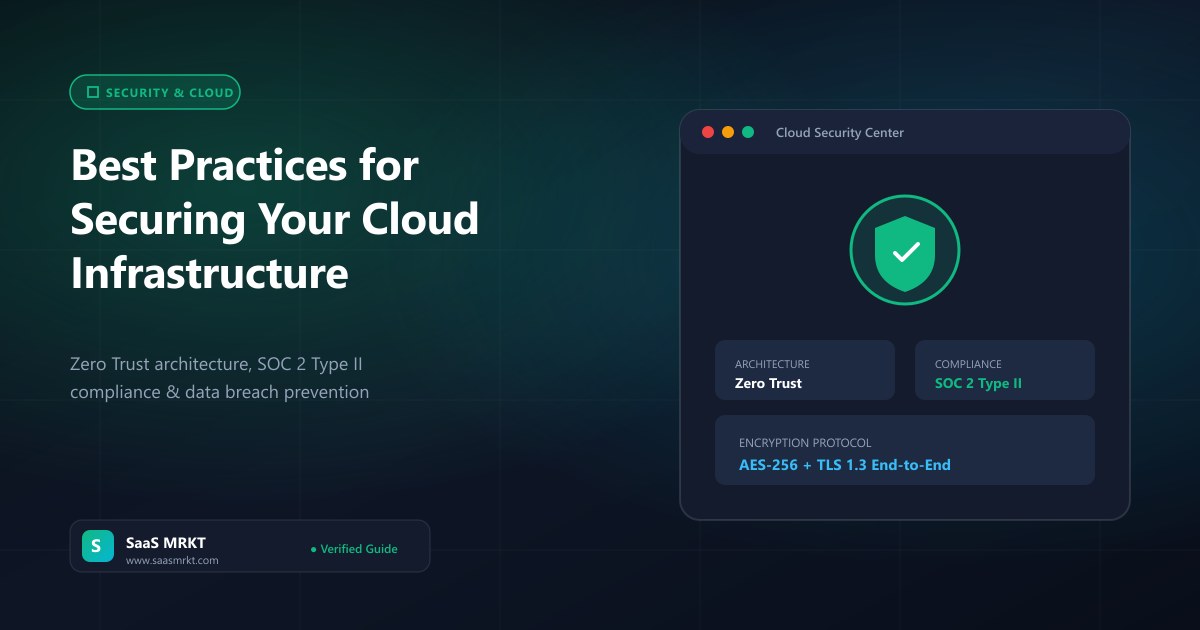Click the subtitle about Zero Trust architecture
The height and width of the screenshot is (630, 1200).
[222, 377]
